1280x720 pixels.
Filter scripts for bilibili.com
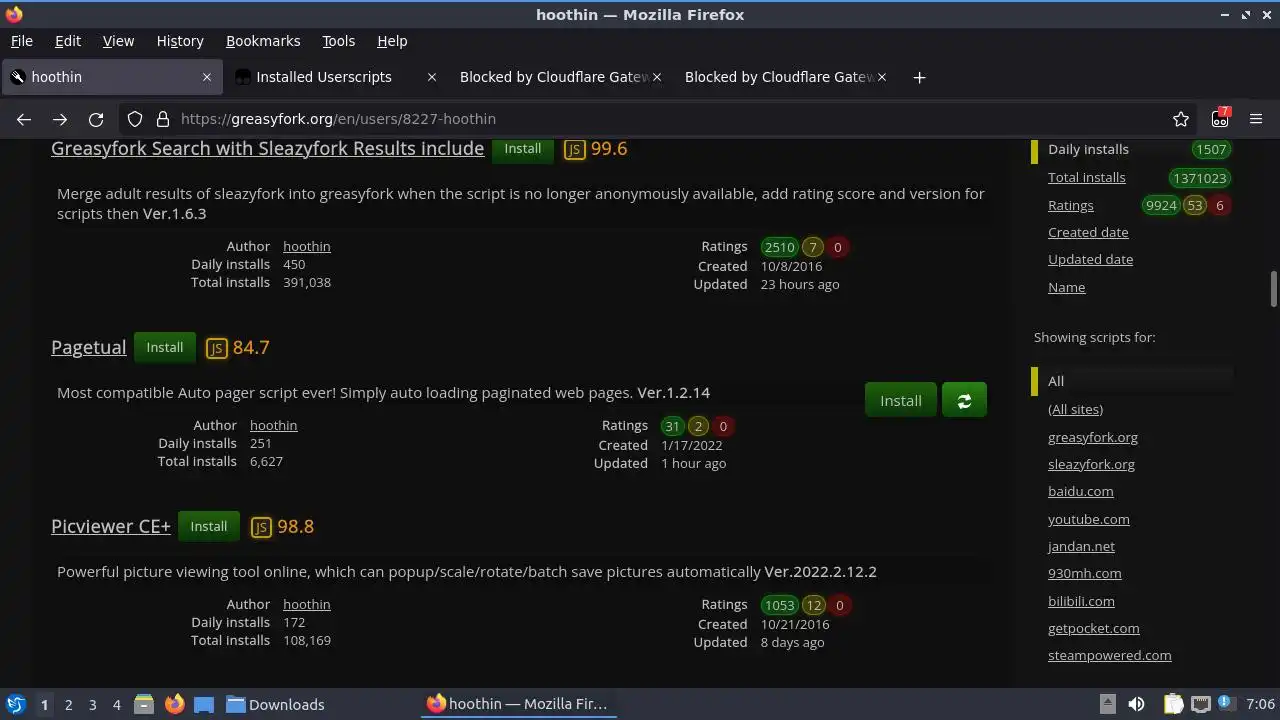[1081, 601]
